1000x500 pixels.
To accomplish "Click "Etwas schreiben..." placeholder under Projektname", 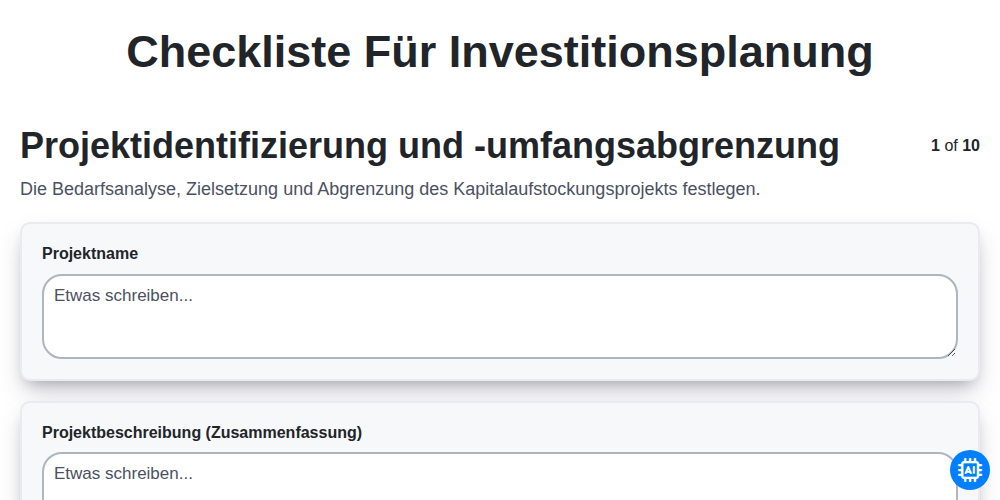I will coord(123,296).
